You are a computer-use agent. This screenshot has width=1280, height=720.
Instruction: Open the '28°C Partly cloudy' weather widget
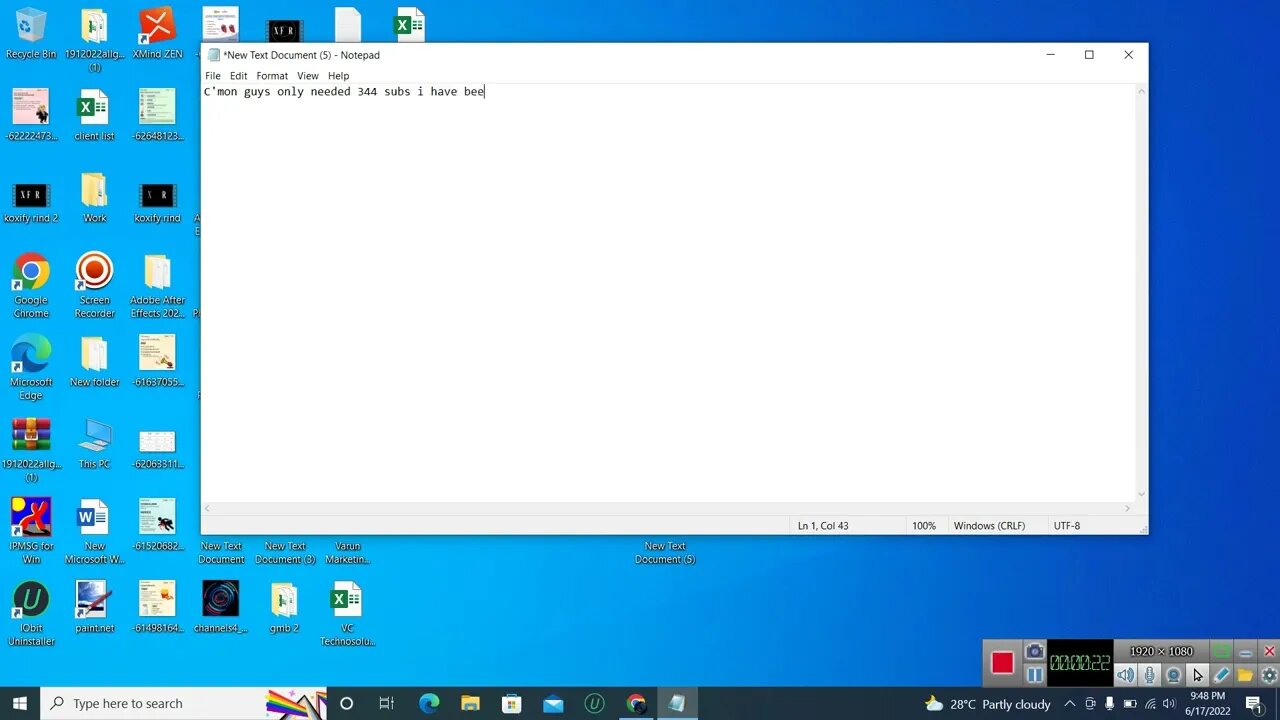coord(987,704)
